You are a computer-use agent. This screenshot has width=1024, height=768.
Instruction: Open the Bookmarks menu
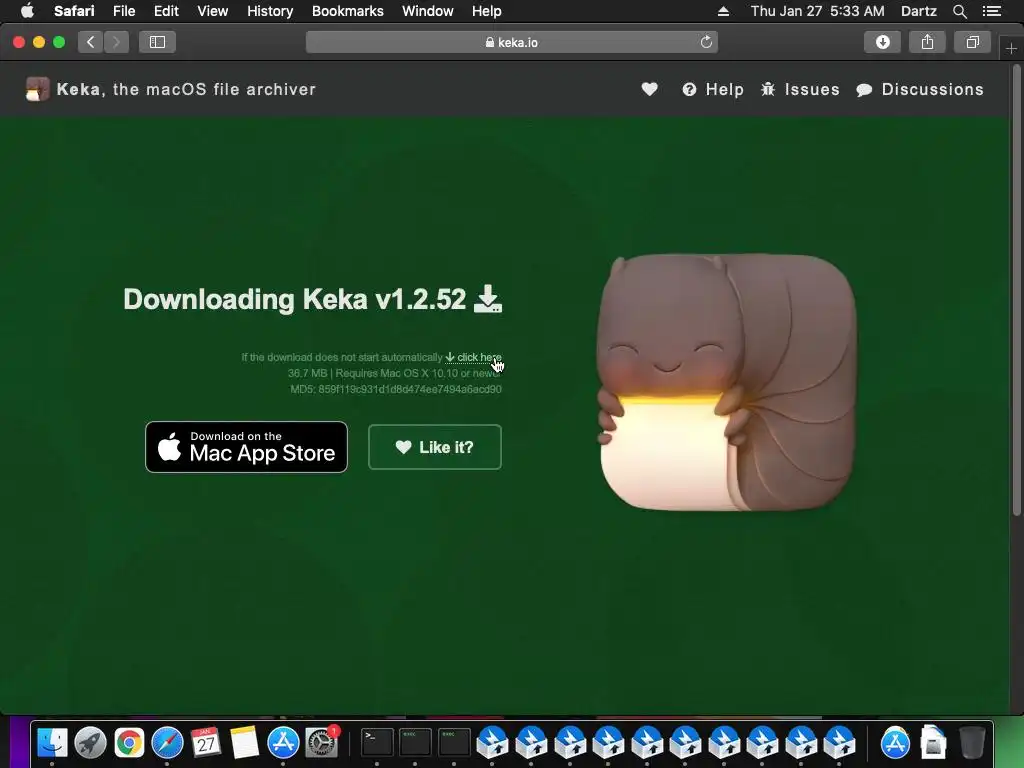click(347, 11)
